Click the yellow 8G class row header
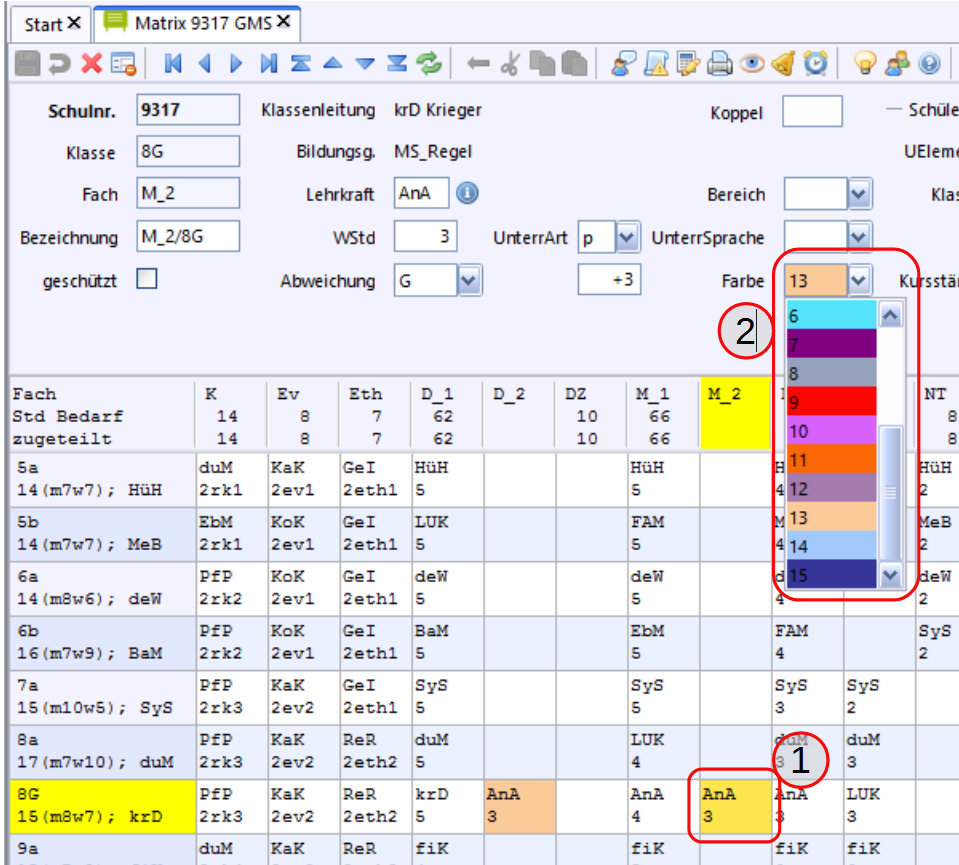 point(102,806)
